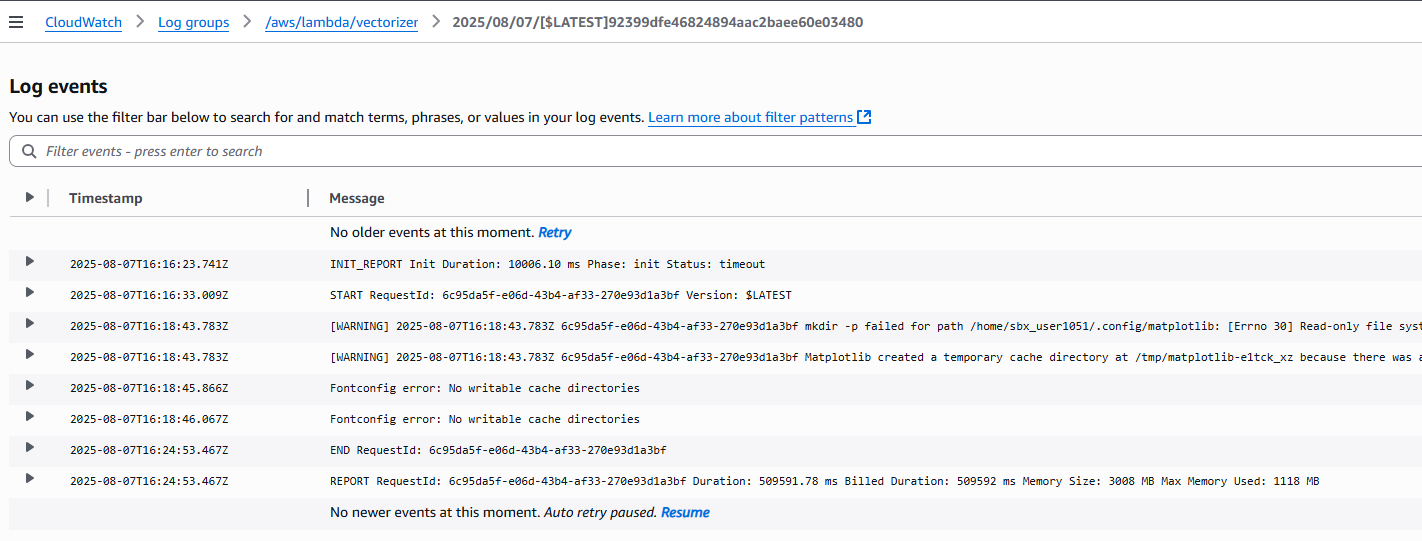
Task: Expand the Matplotlib temporary cache warning
Action: click(30, 355)
